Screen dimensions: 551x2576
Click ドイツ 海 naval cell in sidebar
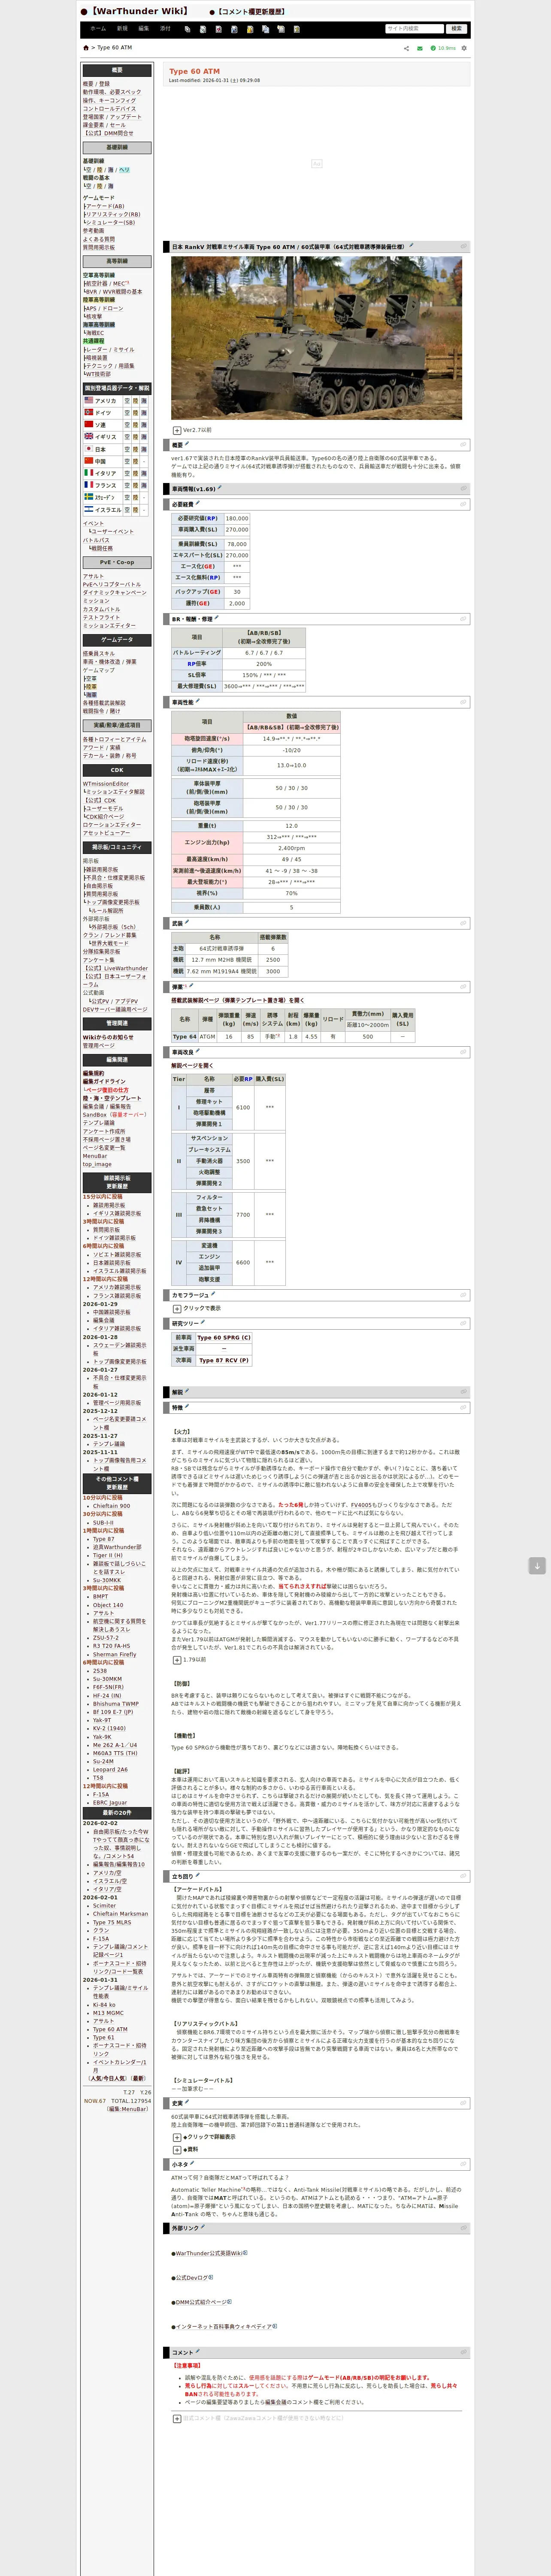point(144,412)
